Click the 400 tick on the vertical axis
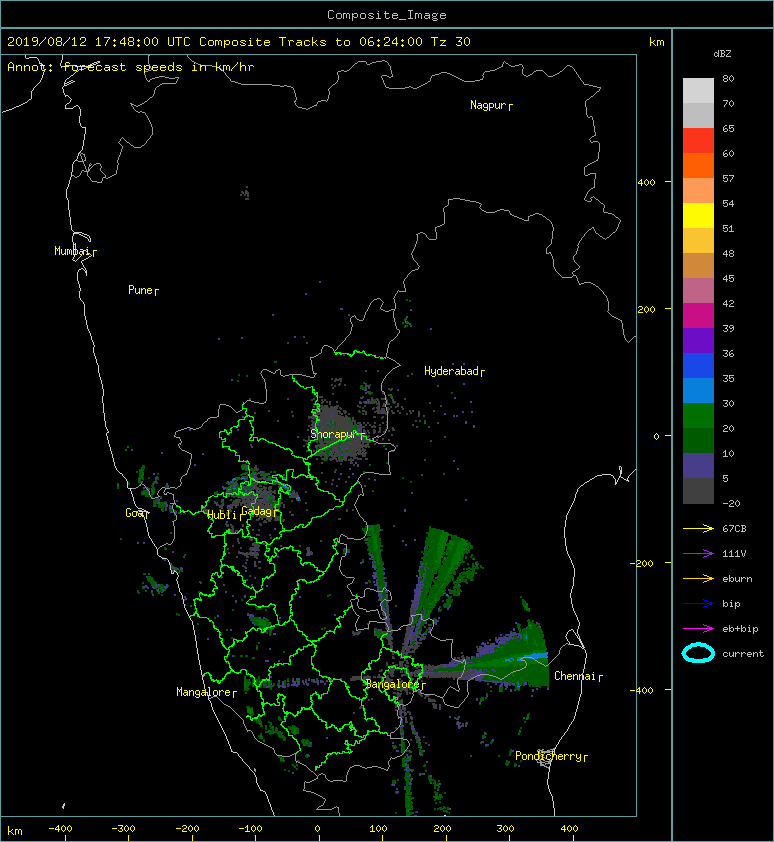 646,183
